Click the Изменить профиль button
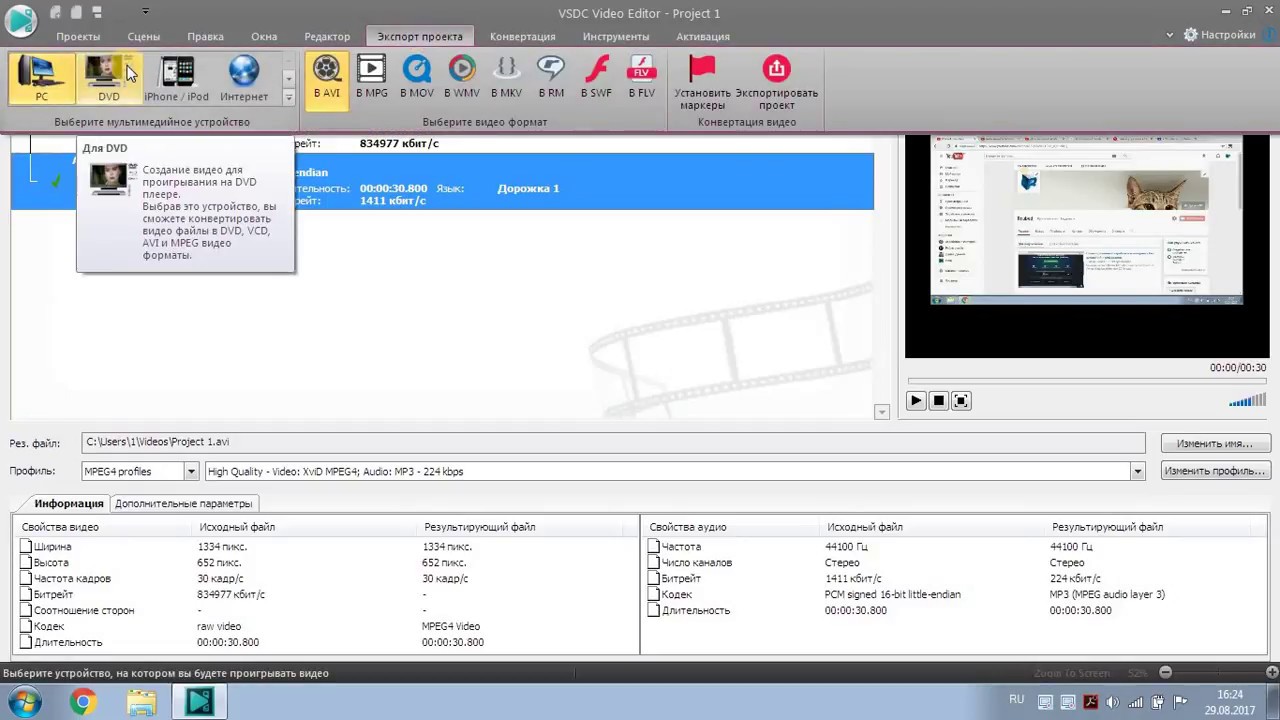The width and height of the screenshot is (1280, 720). coord(1214,471)
